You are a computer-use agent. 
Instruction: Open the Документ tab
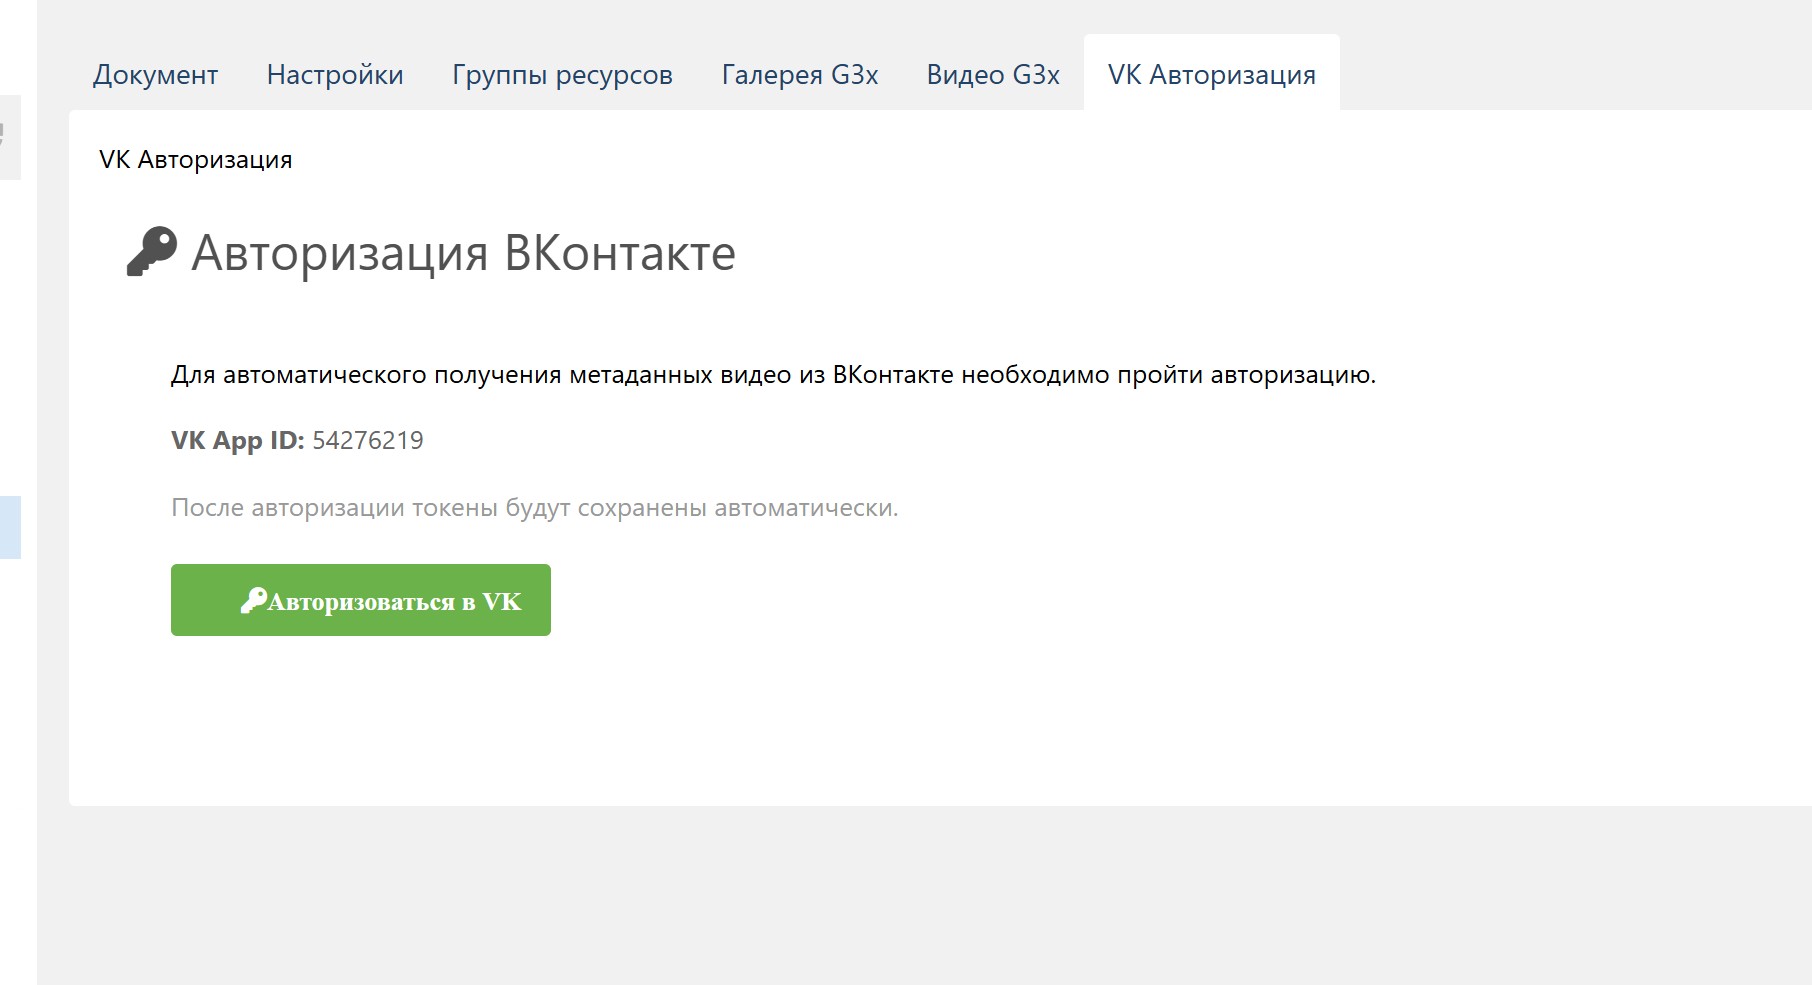(x=155, y=75)
